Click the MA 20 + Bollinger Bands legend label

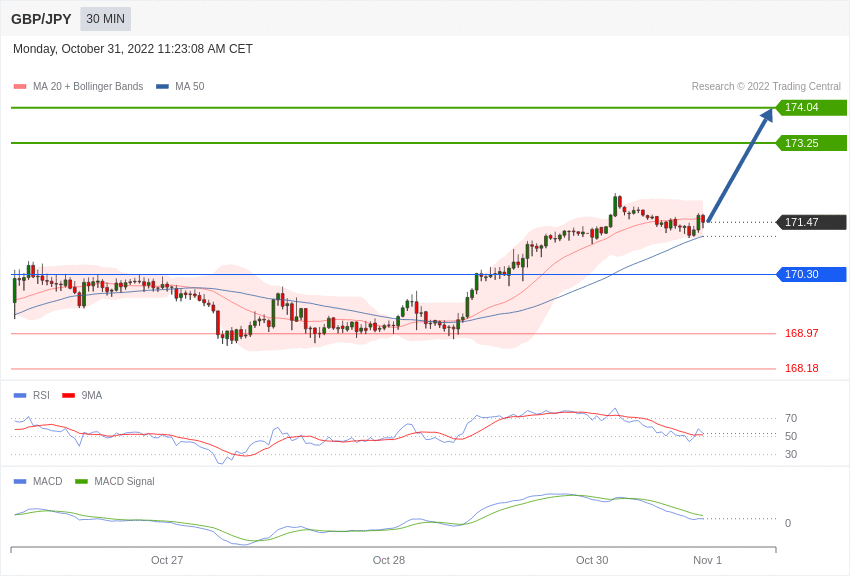pyautogui.click(x=88, y=86)
